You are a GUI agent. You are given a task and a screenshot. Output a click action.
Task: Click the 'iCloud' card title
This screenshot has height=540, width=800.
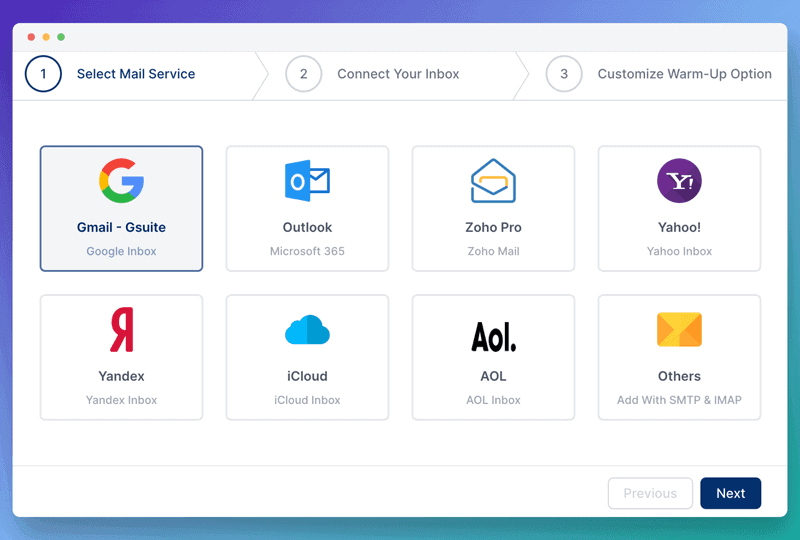[x=307, y=376]
